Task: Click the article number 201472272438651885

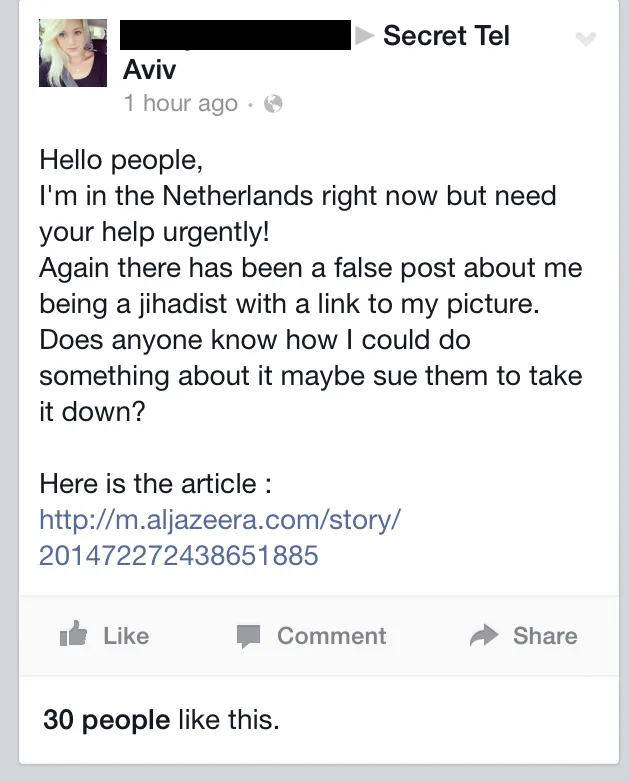Action: (x=178, y=555)
